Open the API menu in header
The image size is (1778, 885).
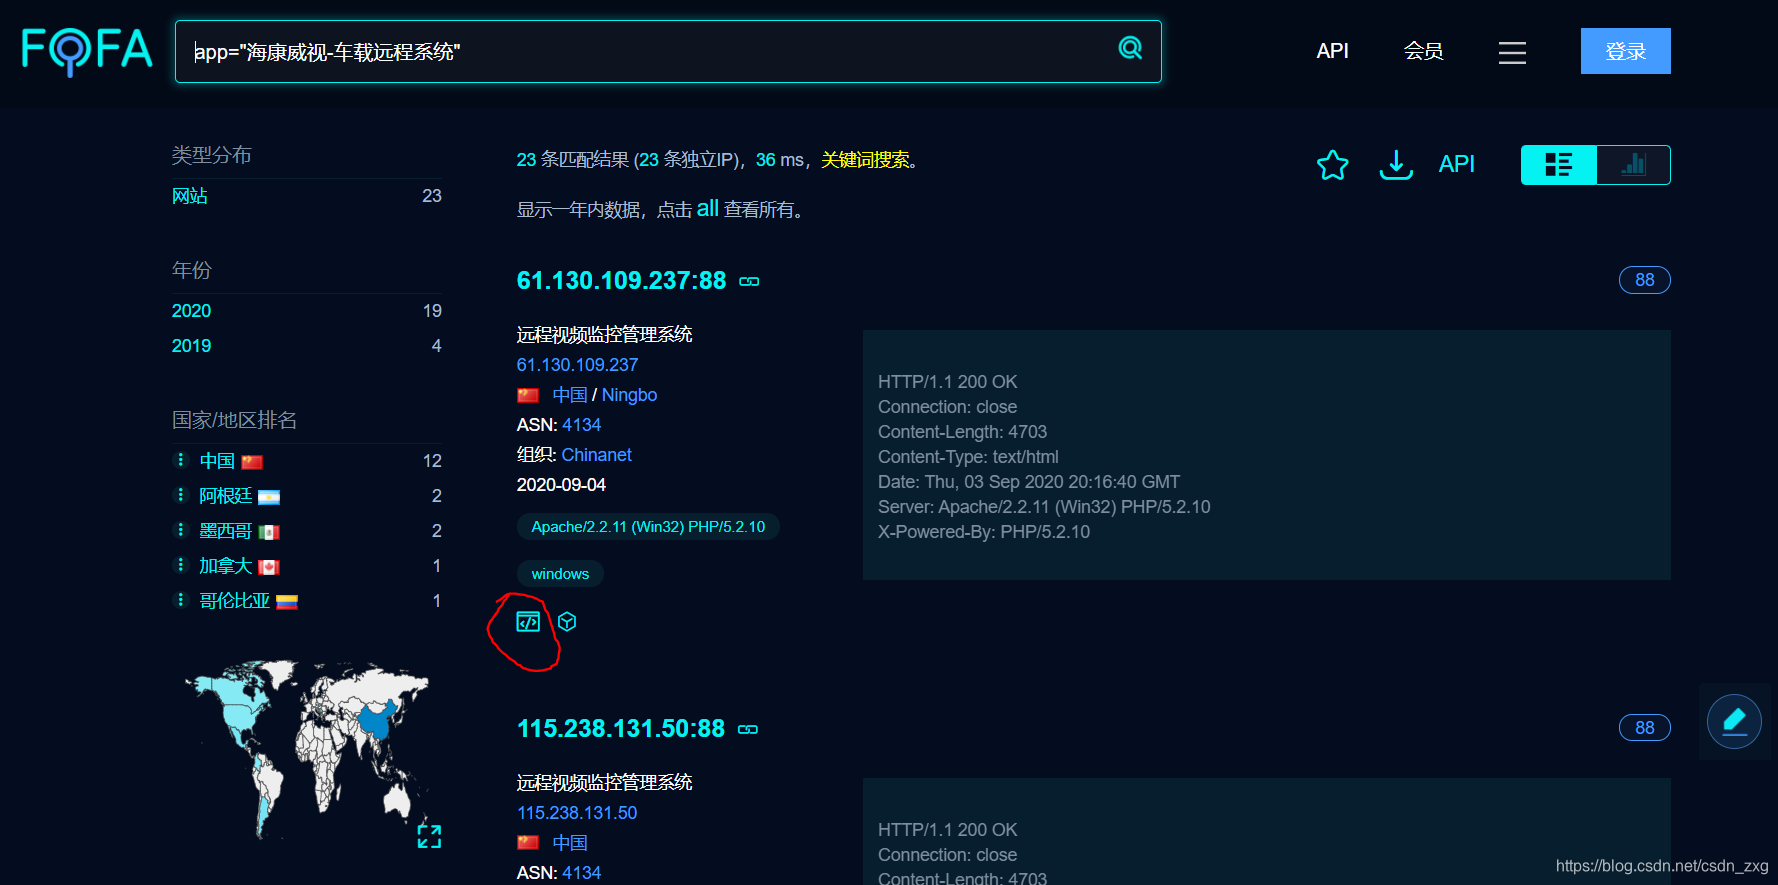click(1332, 51)
